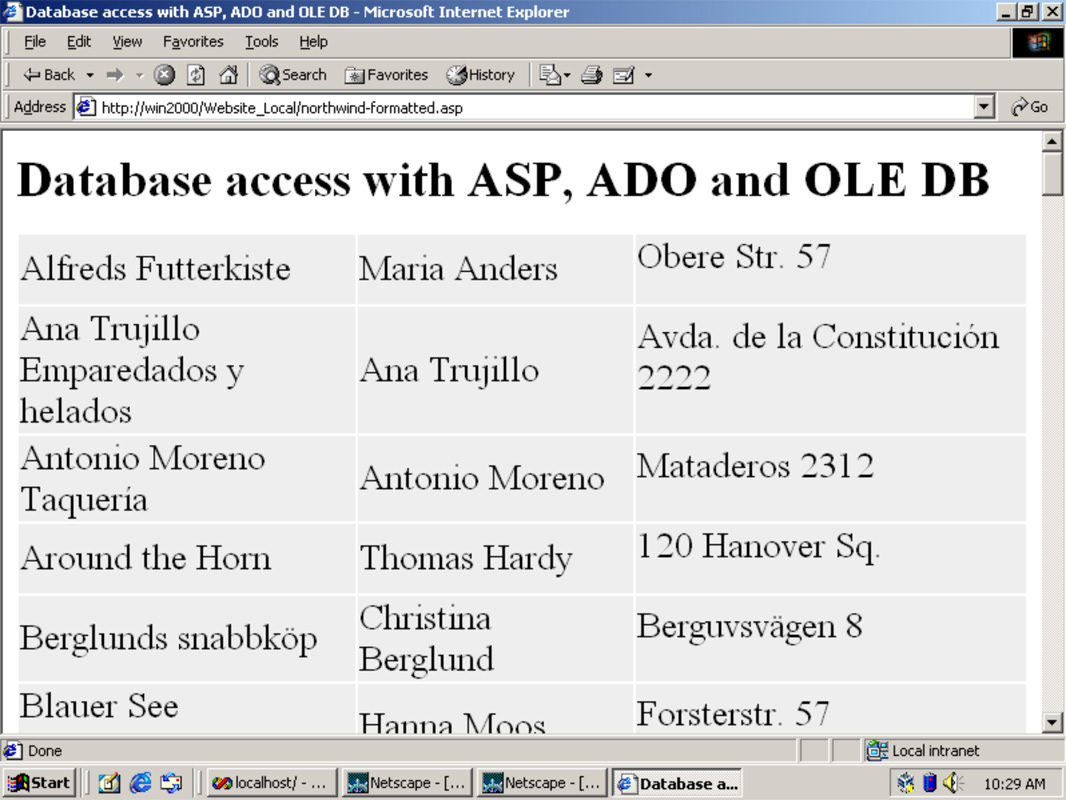Click the Mail toolbar icon
The image size is (1066, 800).
(549, 75)
